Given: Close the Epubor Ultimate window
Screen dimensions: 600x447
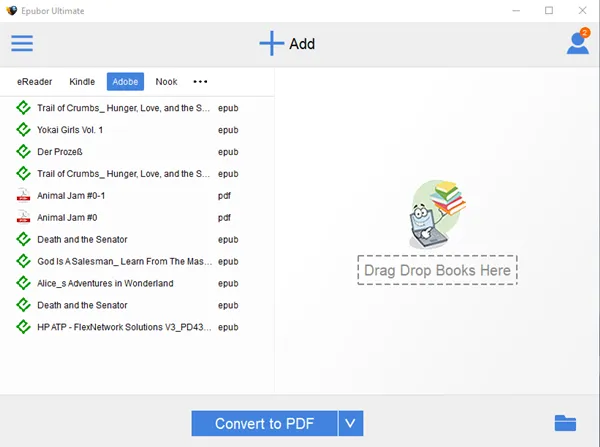Looking at the screenshot, I should (582, 10).
